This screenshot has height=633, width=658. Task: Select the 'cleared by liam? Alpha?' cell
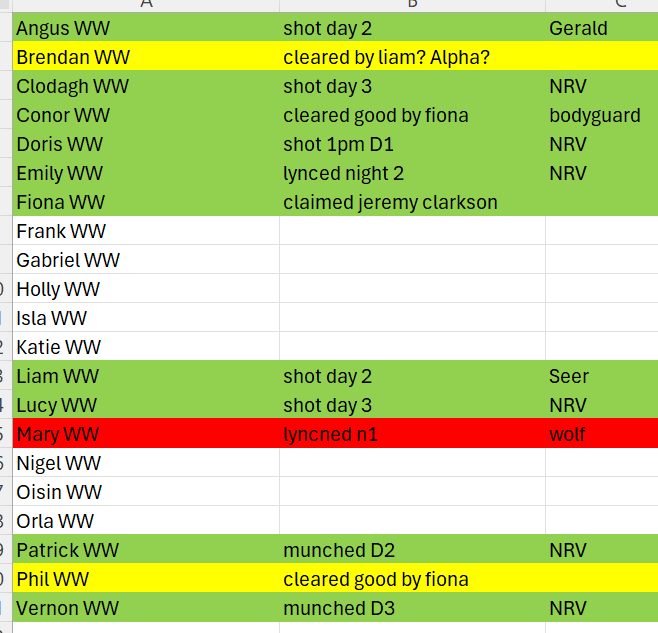pos(413,57)
